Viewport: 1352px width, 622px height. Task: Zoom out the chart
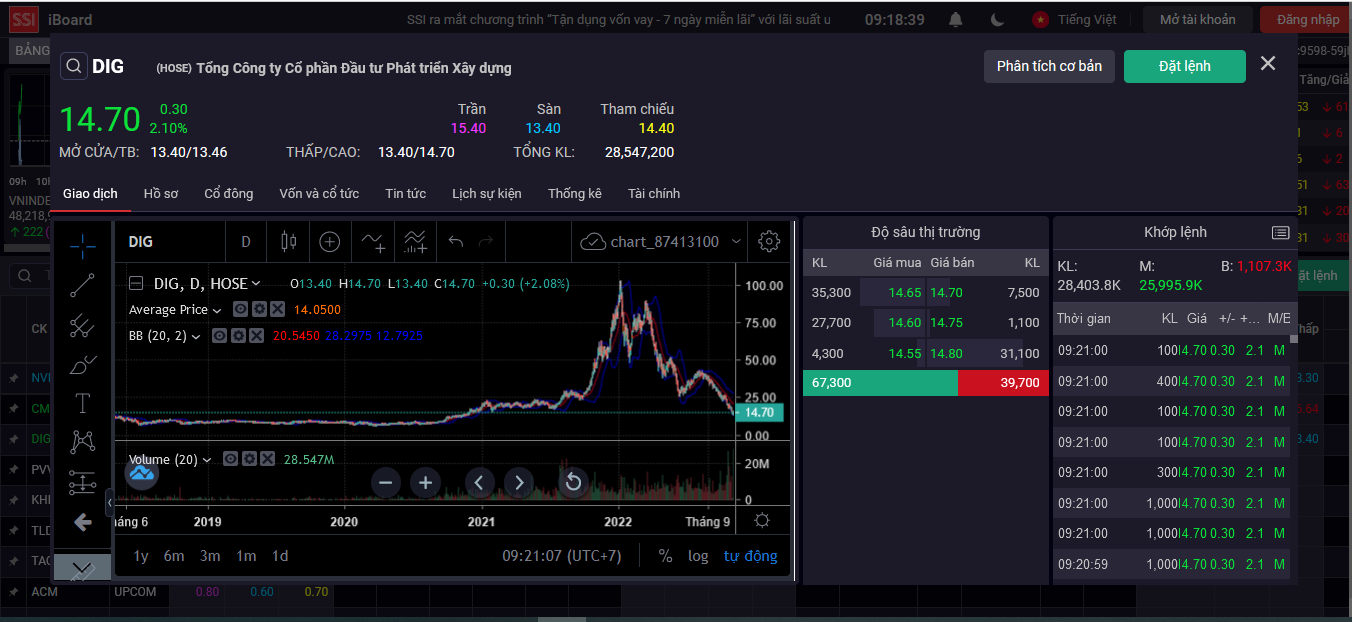coord(386,483)
